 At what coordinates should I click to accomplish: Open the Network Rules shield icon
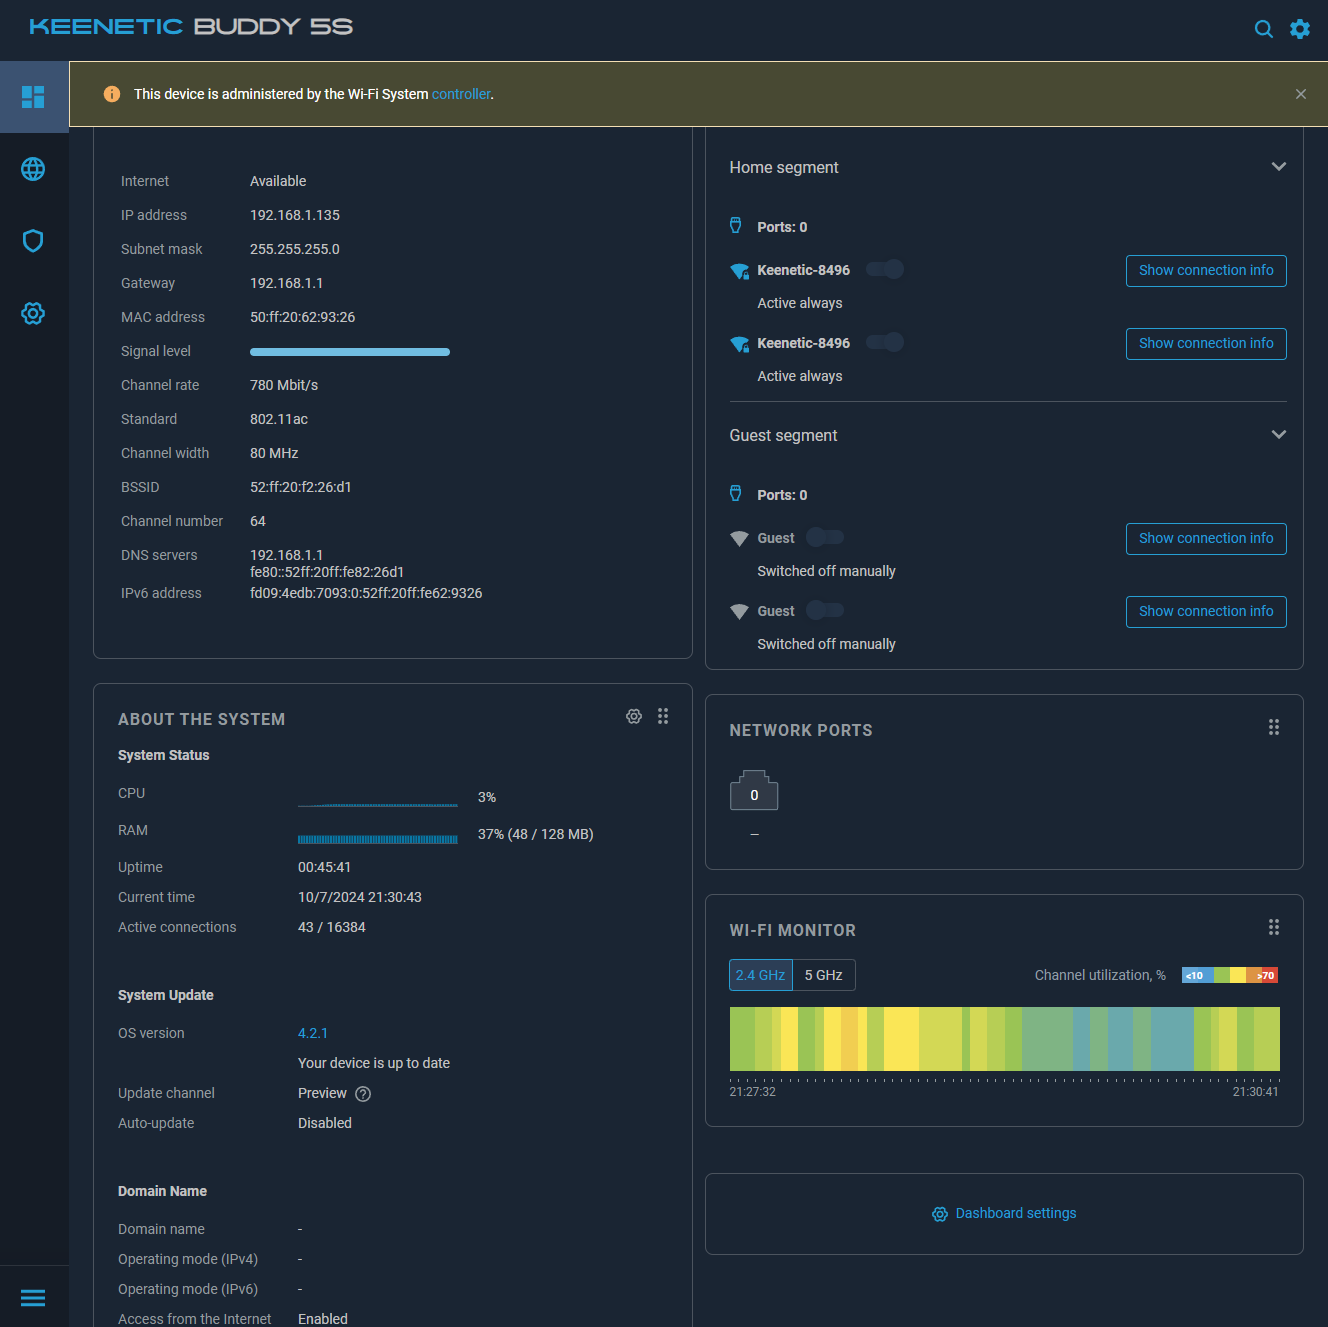[x=33, y=241]
